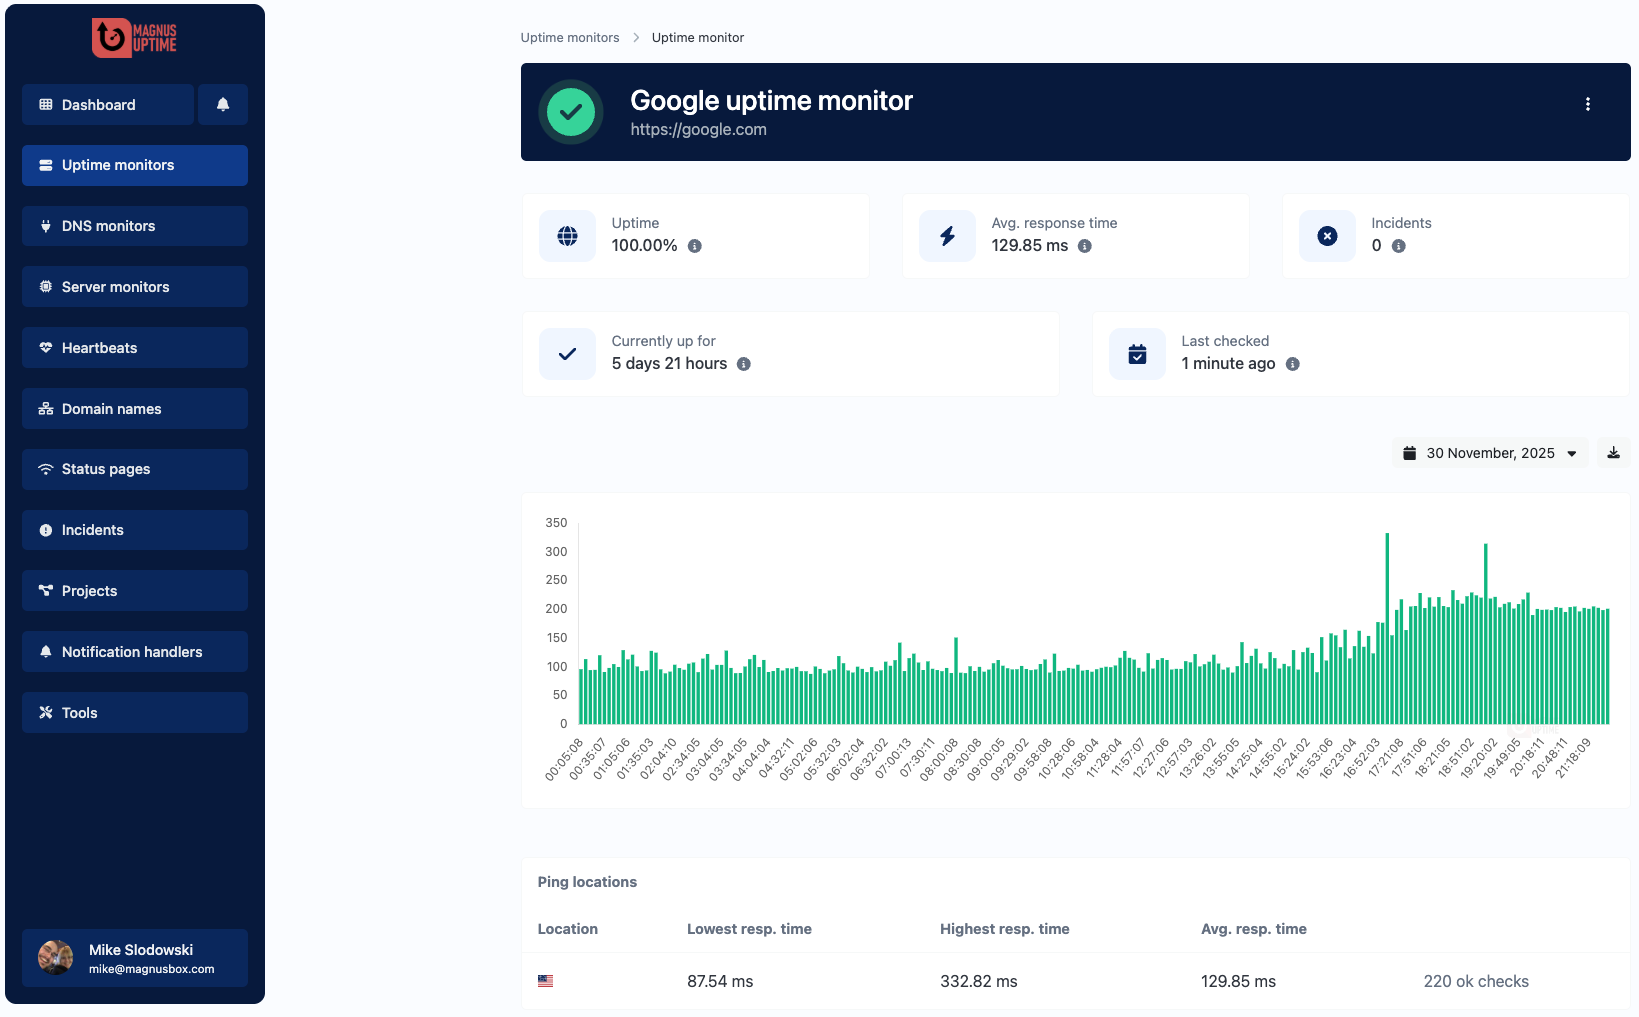
Task: Click the info icon next to Uptime 100.00%
Action: pos(696,246)
